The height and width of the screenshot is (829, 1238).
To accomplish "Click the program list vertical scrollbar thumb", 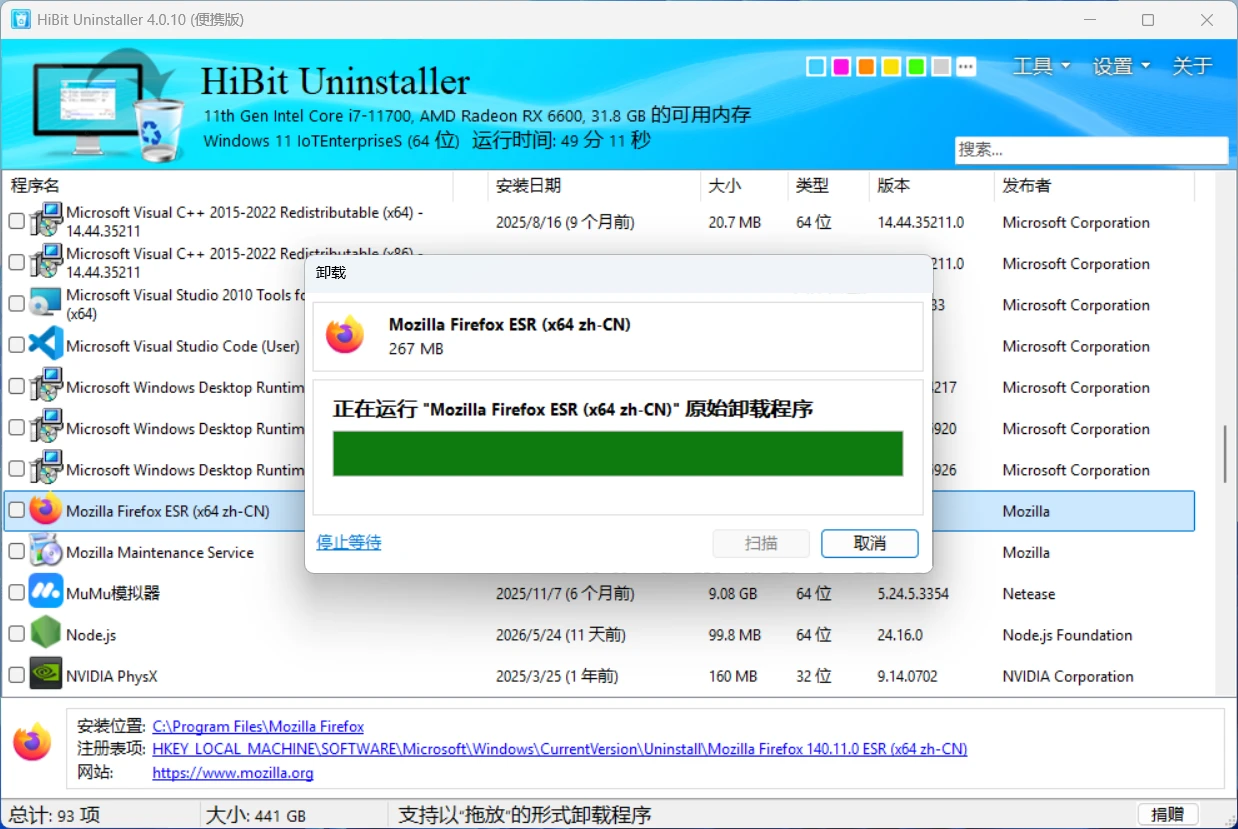I will (1225, 453).
